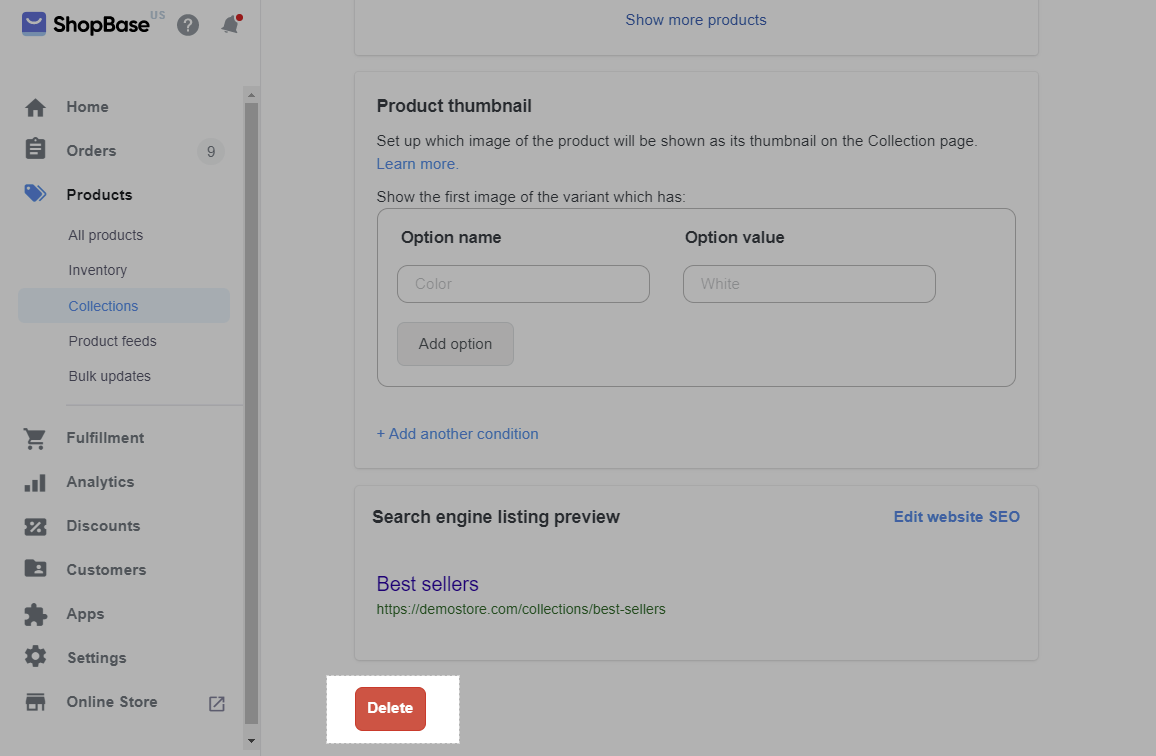Open notifications bell icon

231,25
